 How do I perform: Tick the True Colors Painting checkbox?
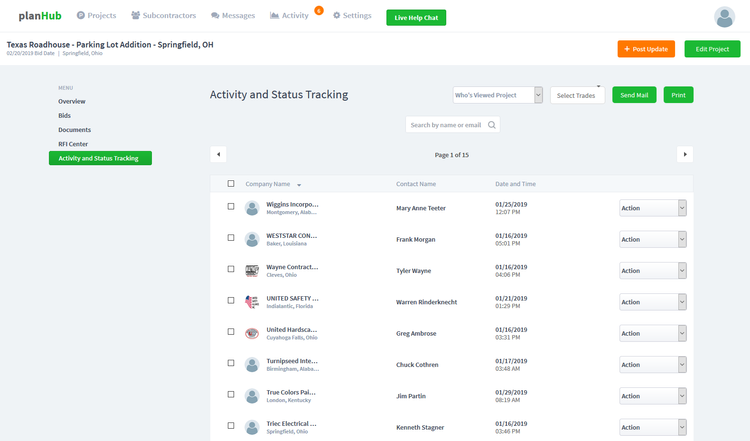tap(231, 396)
